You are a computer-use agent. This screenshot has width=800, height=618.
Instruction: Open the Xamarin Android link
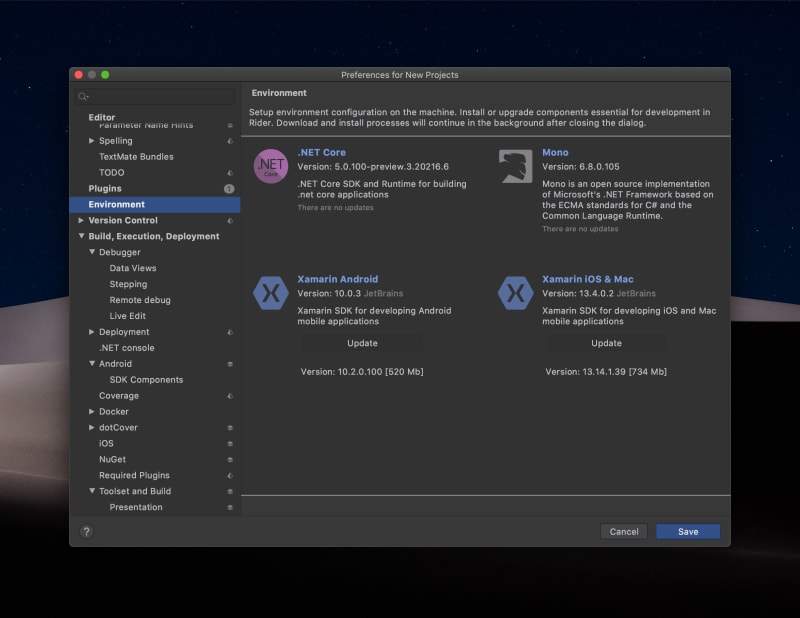(338, 279)
